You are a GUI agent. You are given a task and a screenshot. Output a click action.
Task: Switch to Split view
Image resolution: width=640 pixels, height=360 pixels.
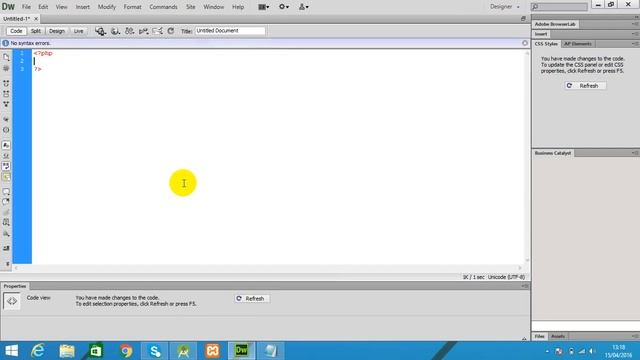tap(36, 31)
